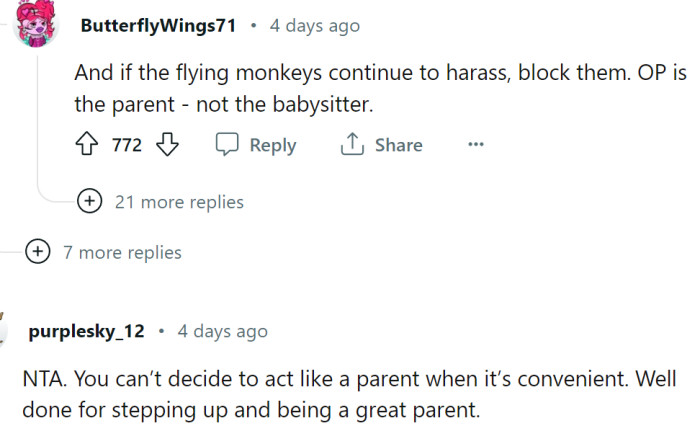This screenshot has height=431, width=700.
Task: Downvote ButterflyWings71's comment
Action: 167,145
